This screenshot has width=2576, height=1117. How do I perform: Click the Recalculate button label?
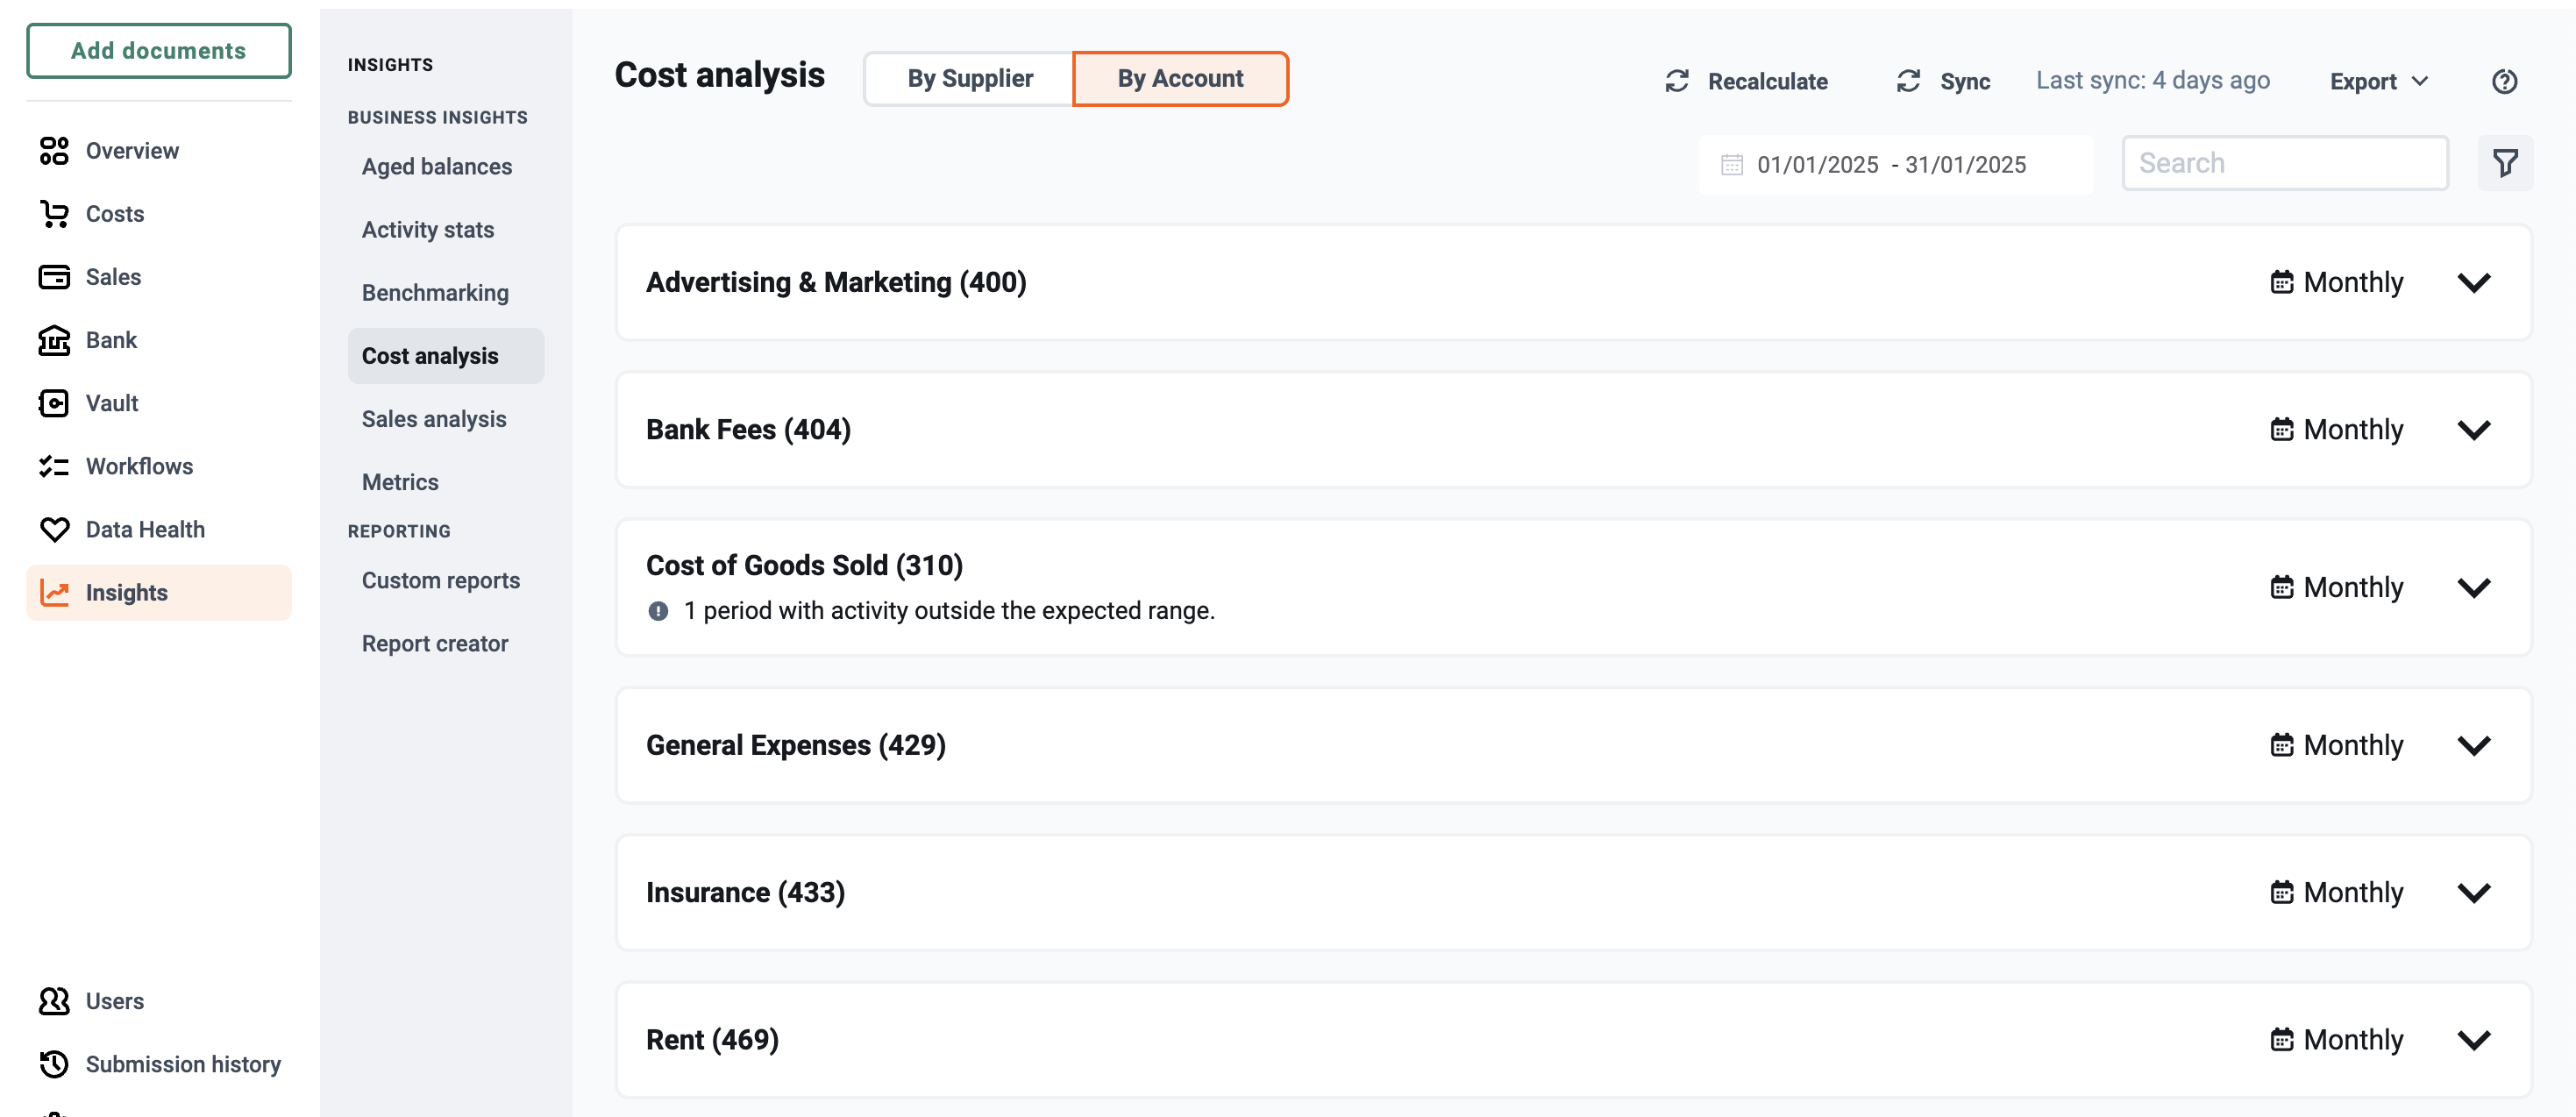tap(1767, 81)
